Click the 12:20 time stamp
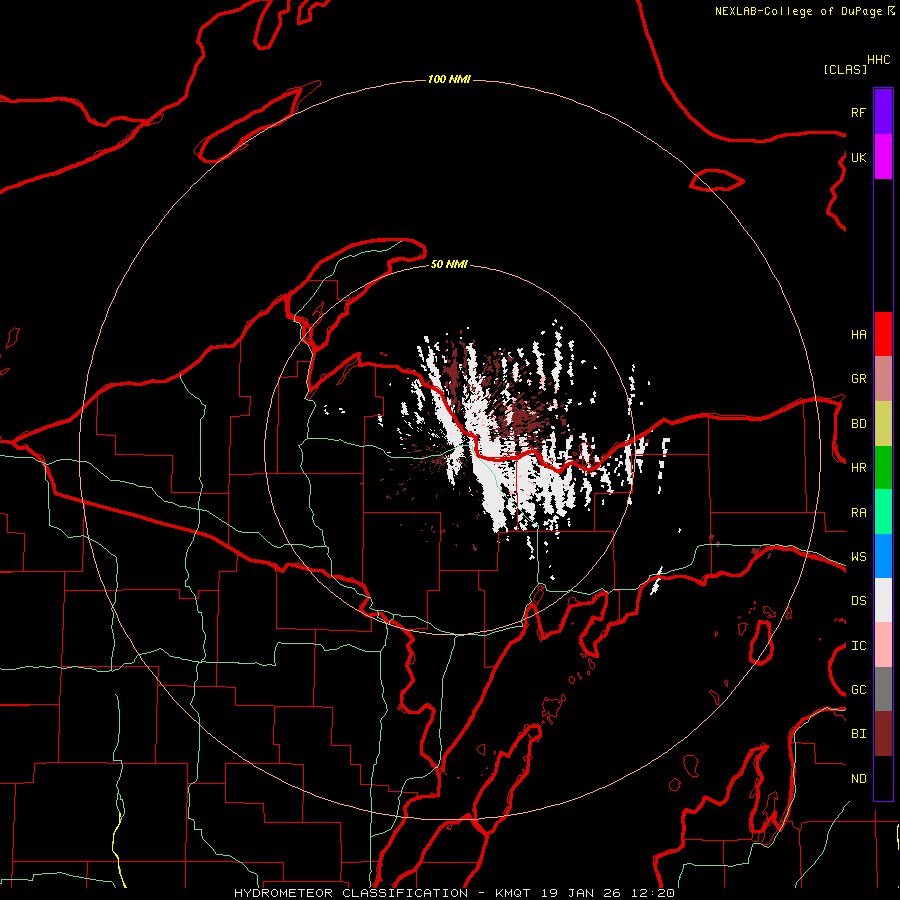 tap(652, 893)
